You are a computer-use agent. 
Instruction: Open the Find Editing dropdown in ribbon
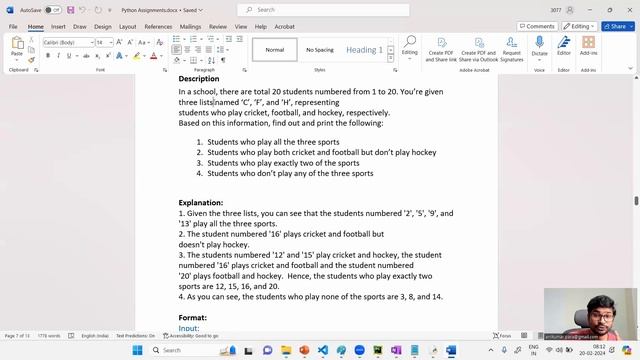point(409,48)
